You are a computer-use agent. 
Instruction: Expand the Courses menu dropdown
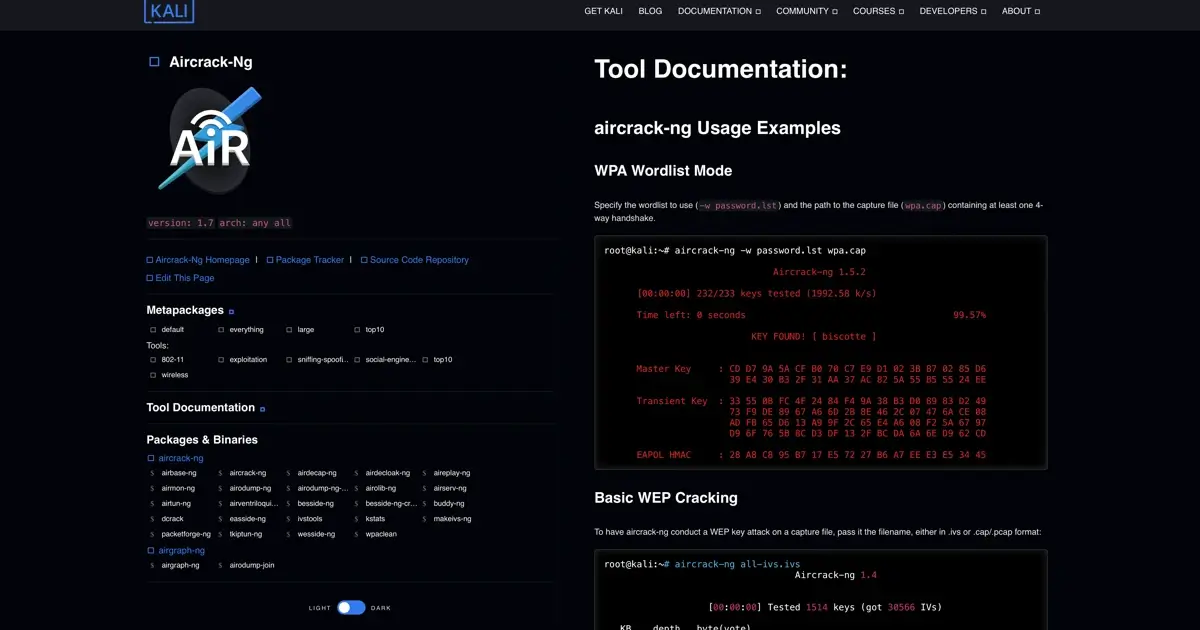click(878, 11)
